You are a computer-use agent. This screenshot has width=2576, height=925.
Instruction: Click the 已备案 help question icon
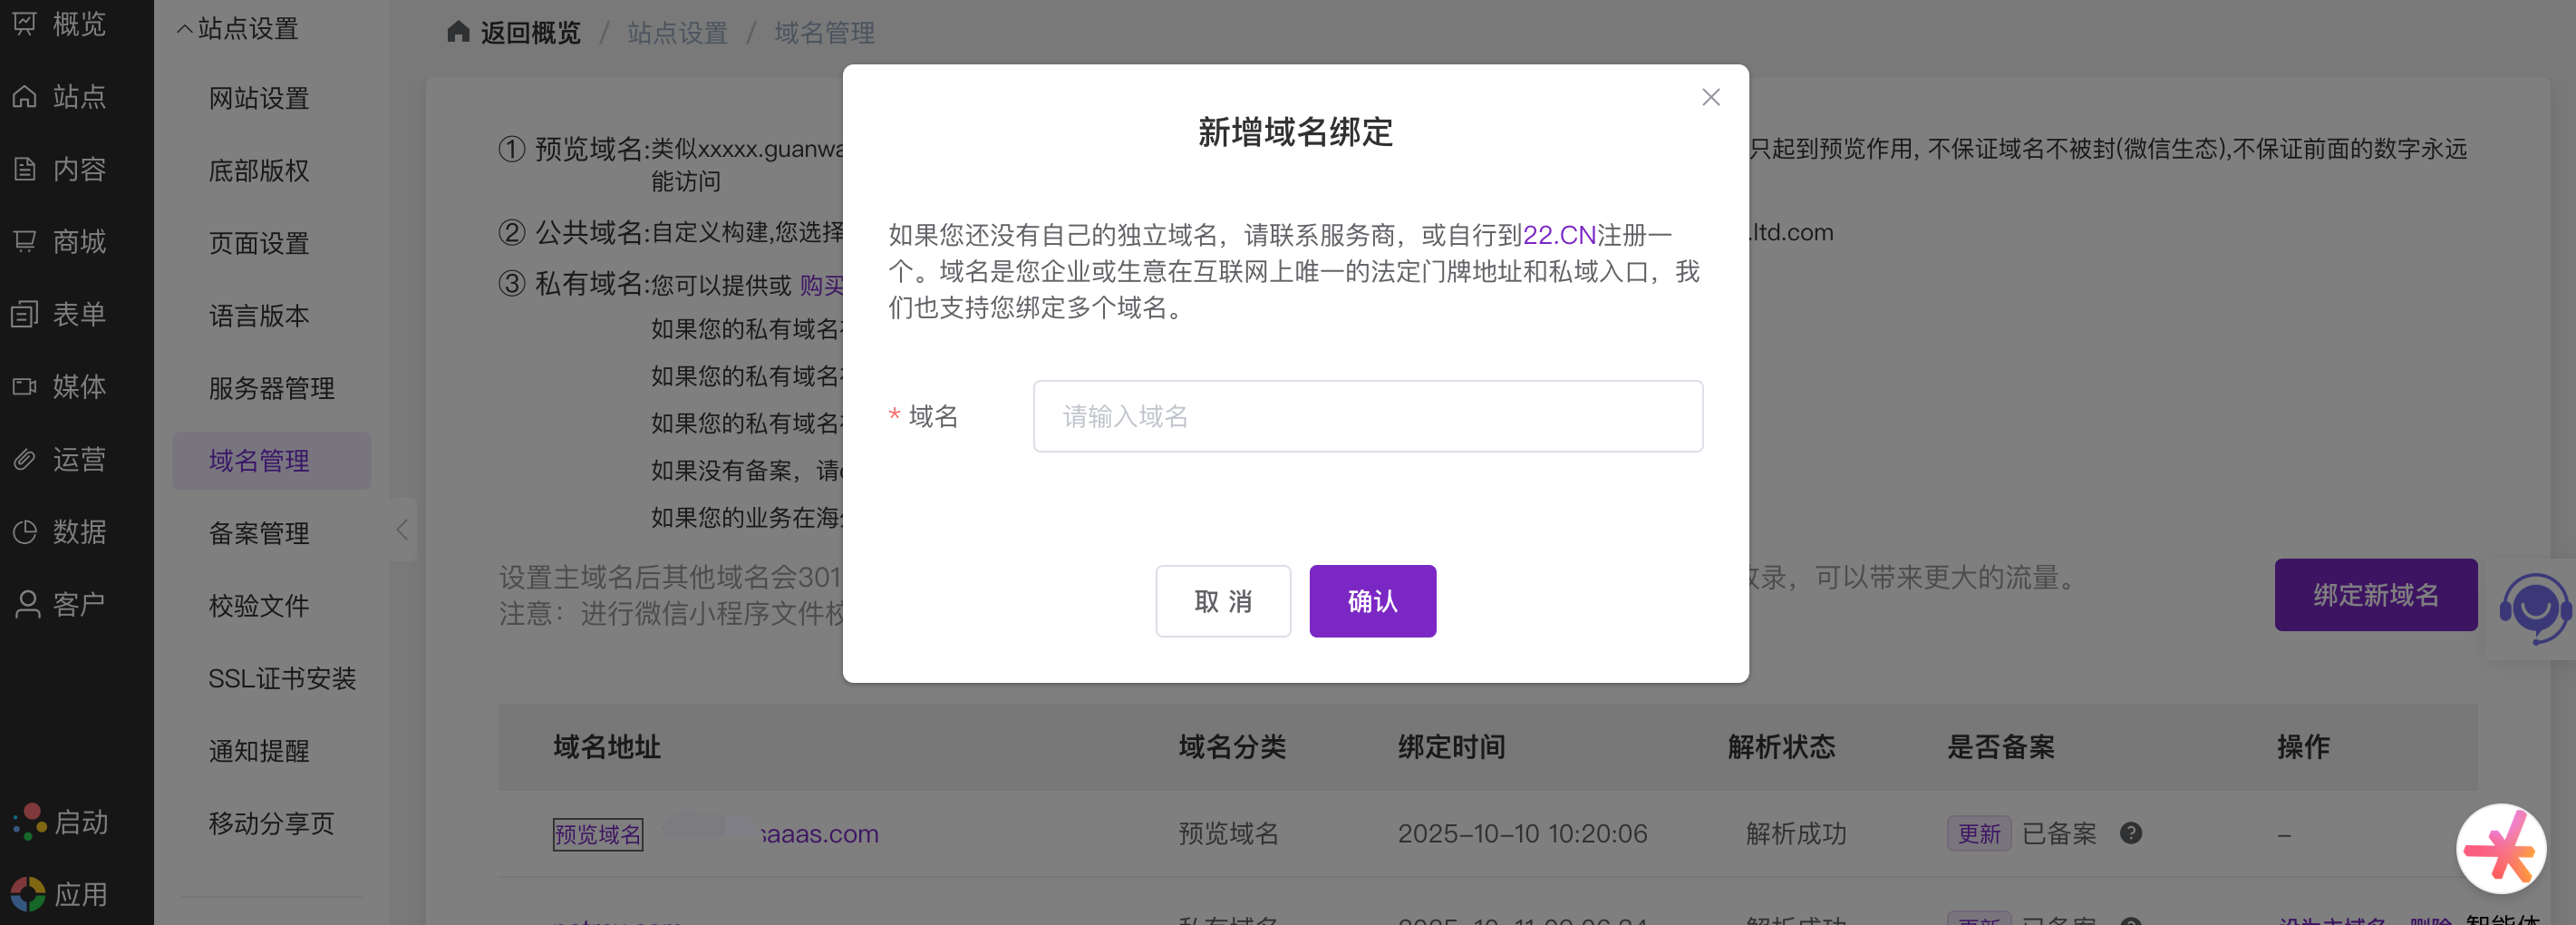[2130, 833]
